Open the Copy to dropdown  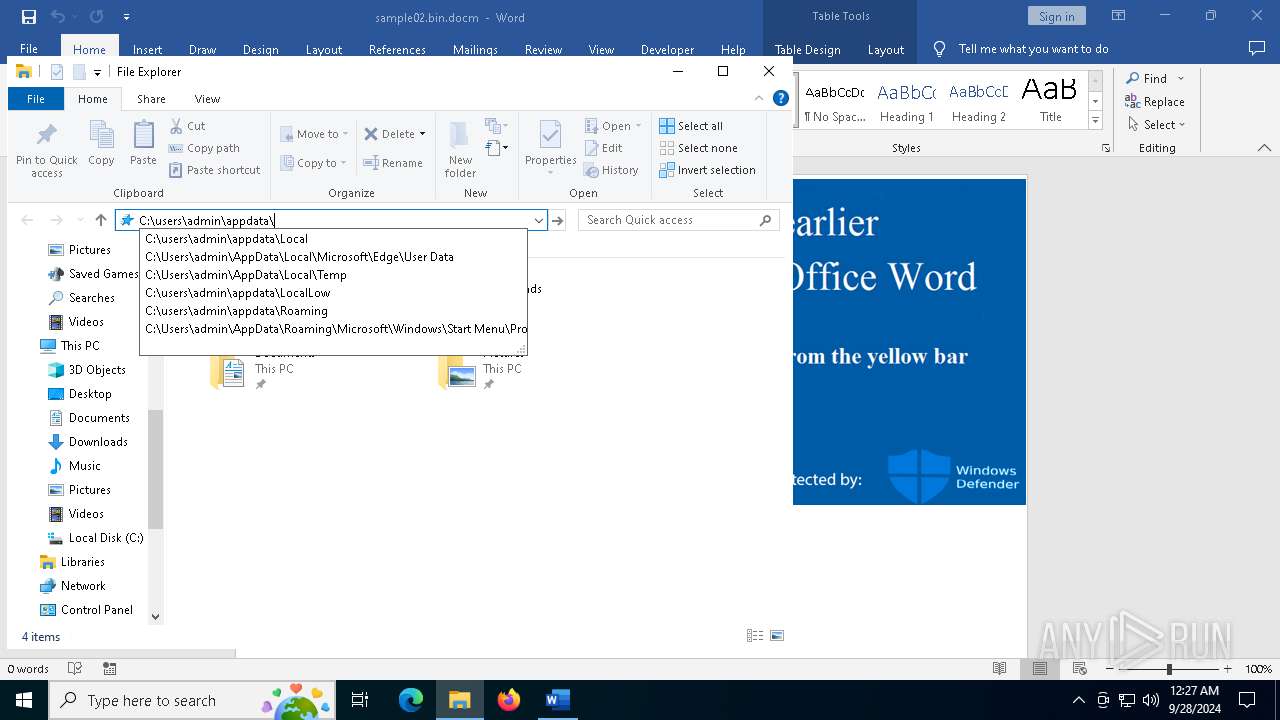point(314,163)
